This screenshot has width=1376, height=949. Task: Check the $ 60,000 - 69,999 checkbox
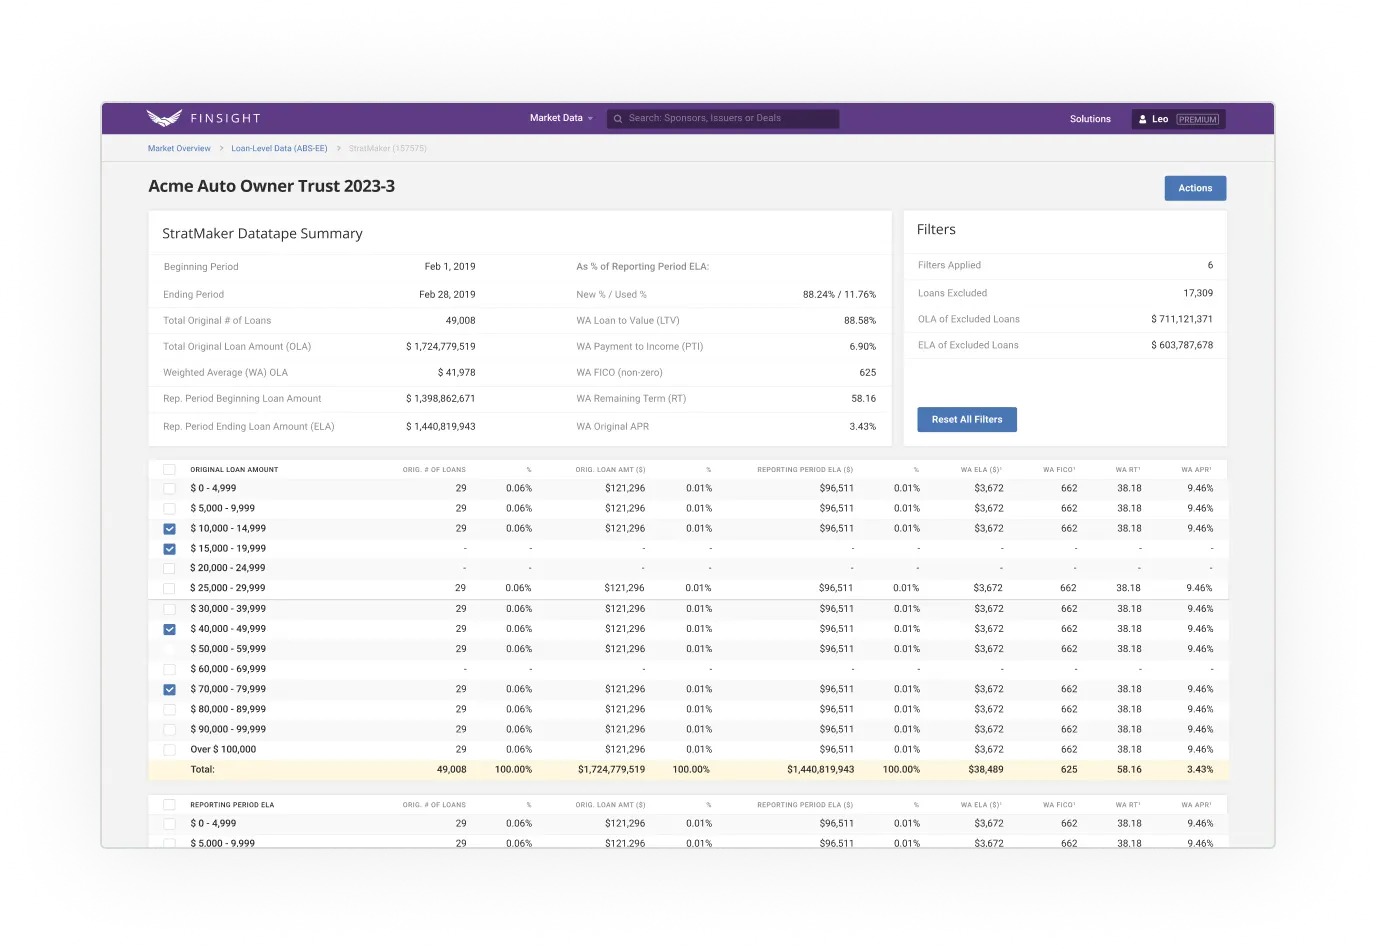[169, 669]
